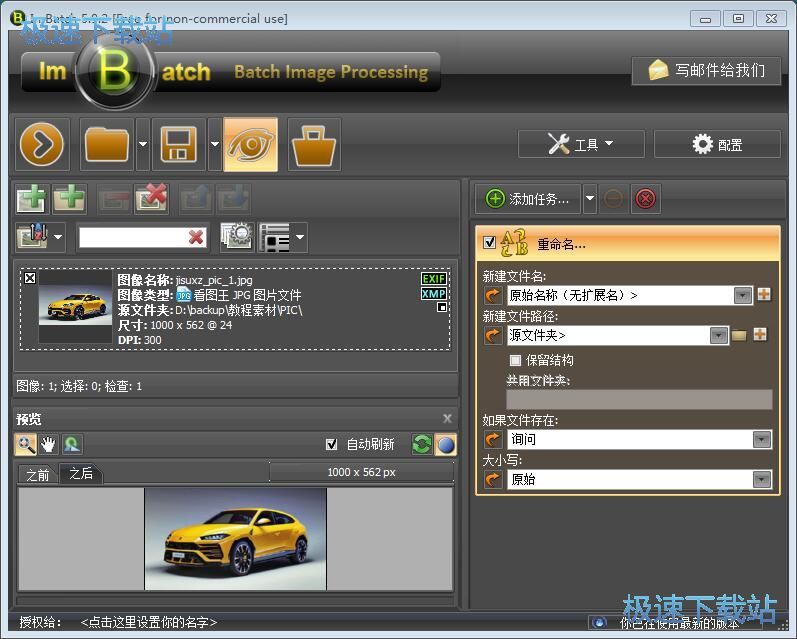797x639 pixels.
Task: Click the floppy disk save icon
Action: pos(178,144)
